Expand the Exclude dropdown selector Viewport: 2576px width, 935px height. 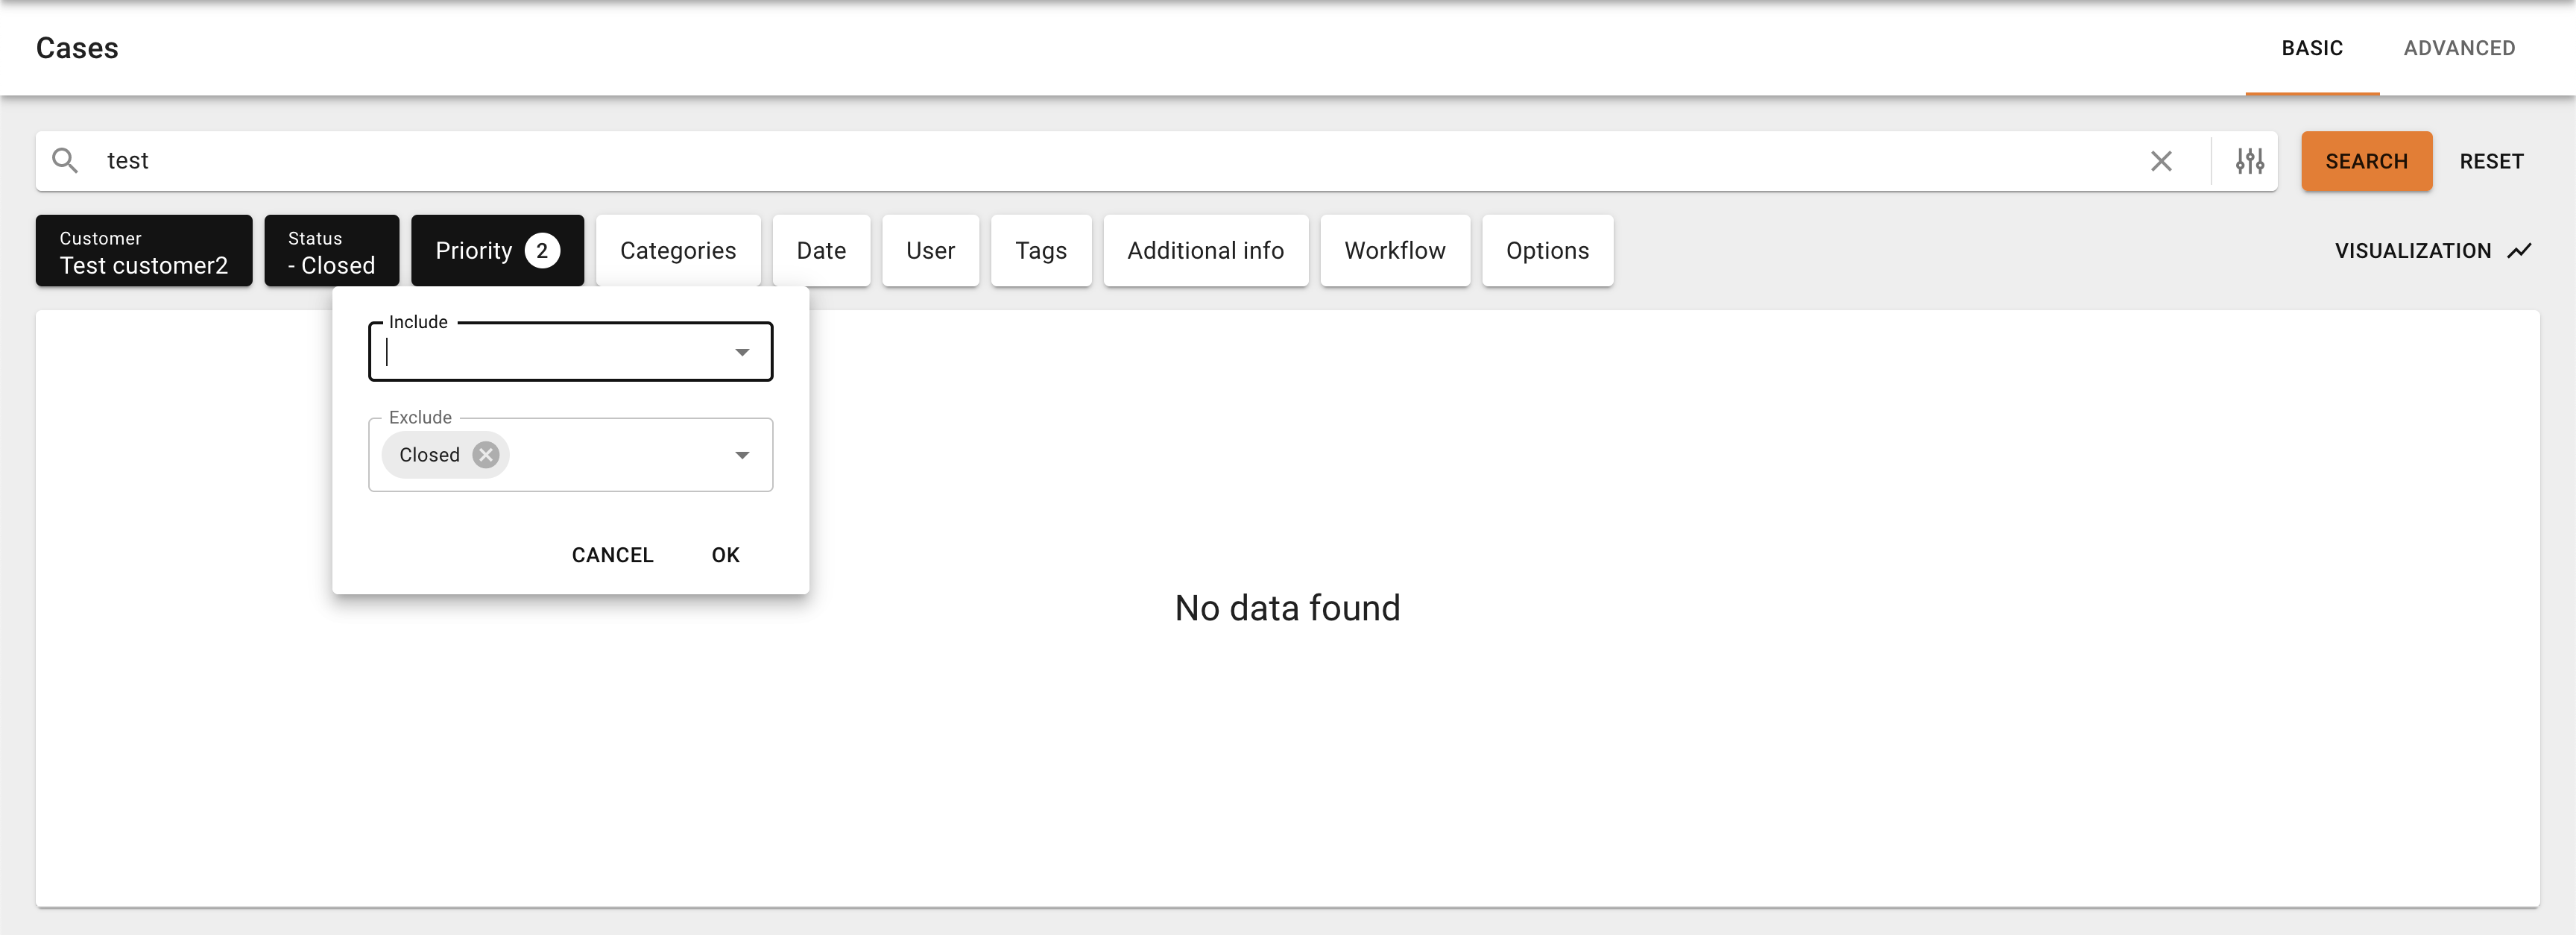click(741, 453)
